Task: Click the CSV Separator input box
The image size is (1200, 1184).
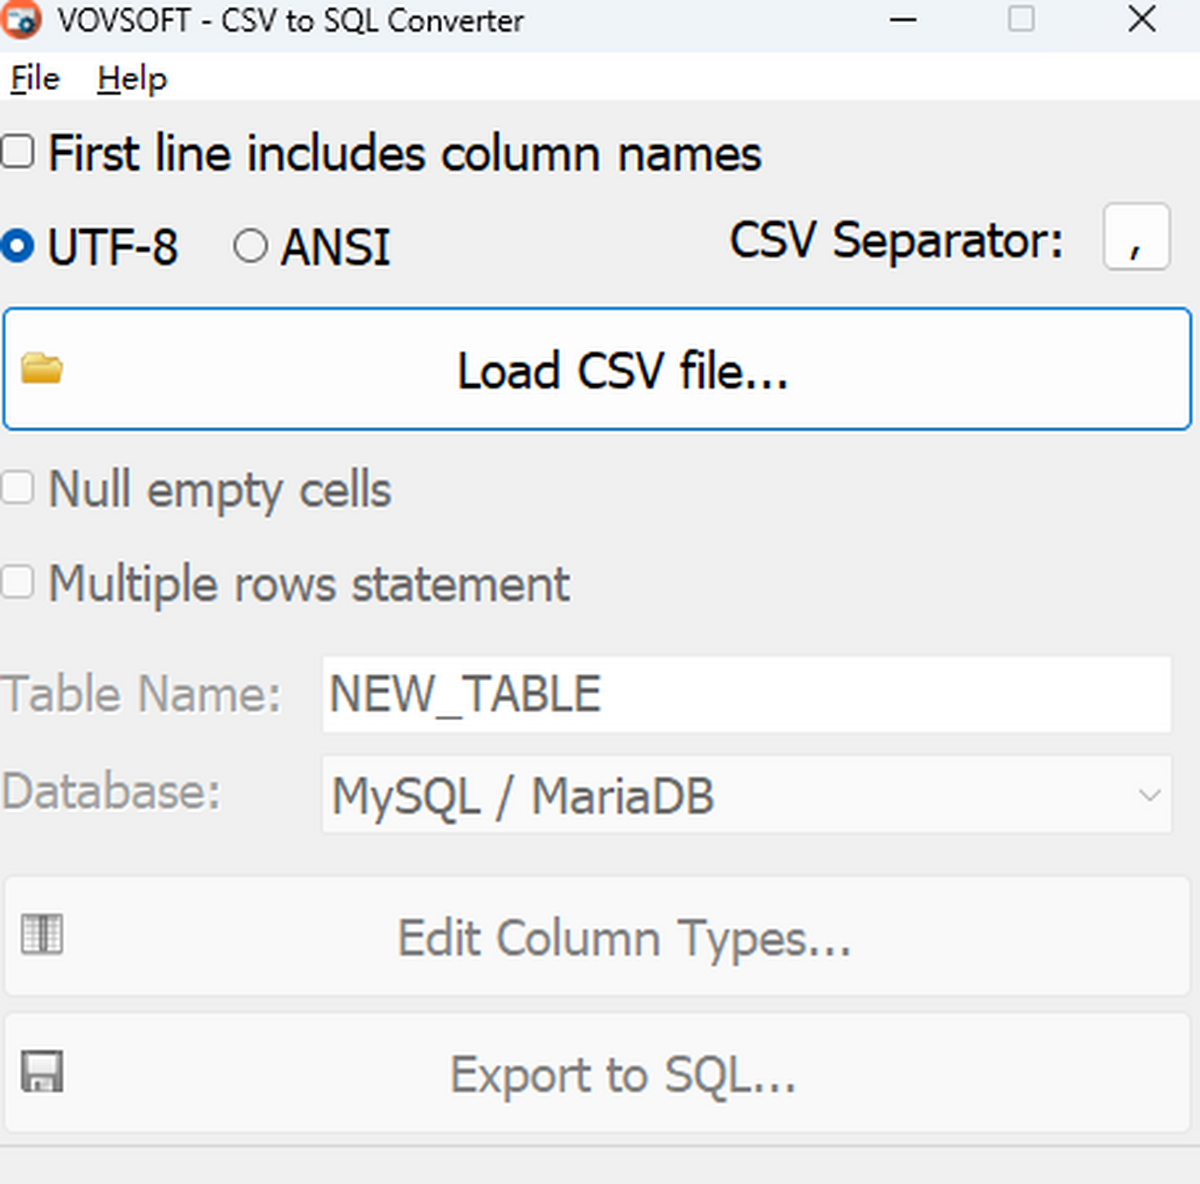Action: coord(1136,237)
